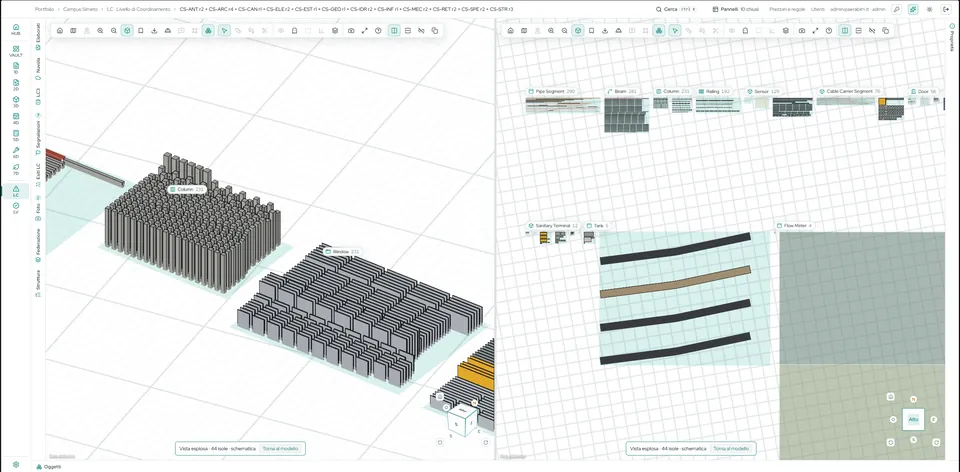This screenshot has height=472, width=960.
Task: Click the copy icon in left viewport toolbar
Action: point(435,31)
